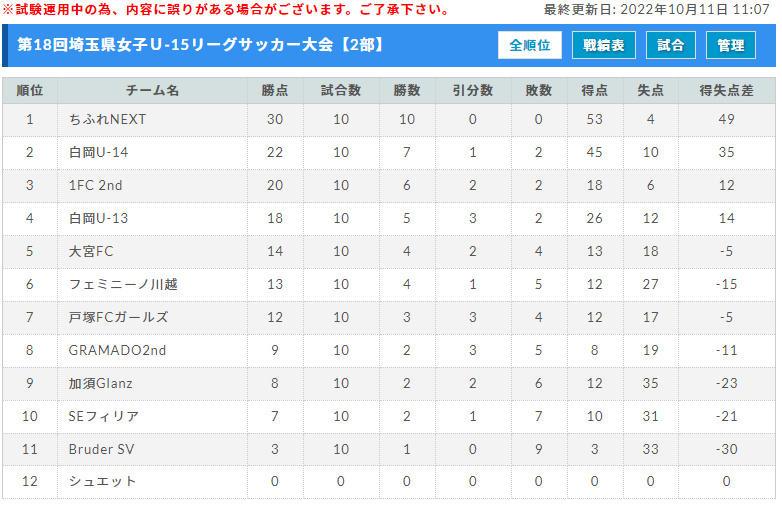This screenshot has width=782, height=505.
Task: Click the 順位 column header
Action: (x=30, y=91)
